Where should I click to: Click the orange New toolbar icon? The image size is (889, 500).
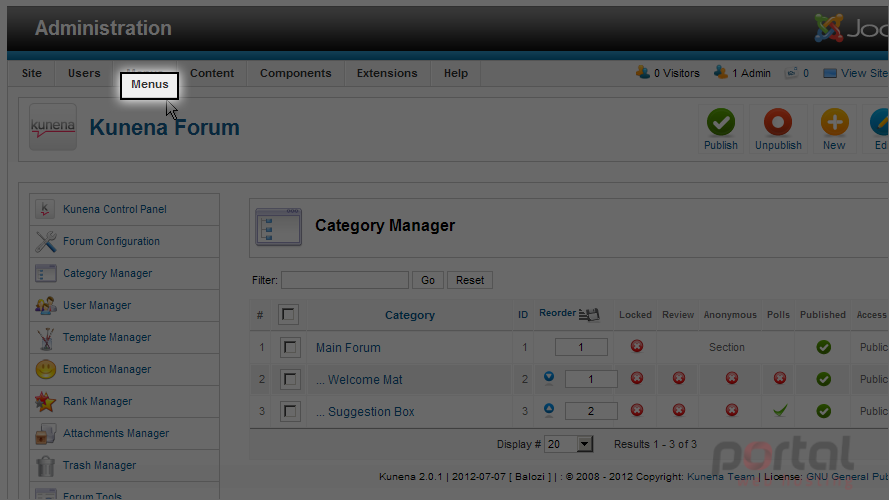point(835,122)
